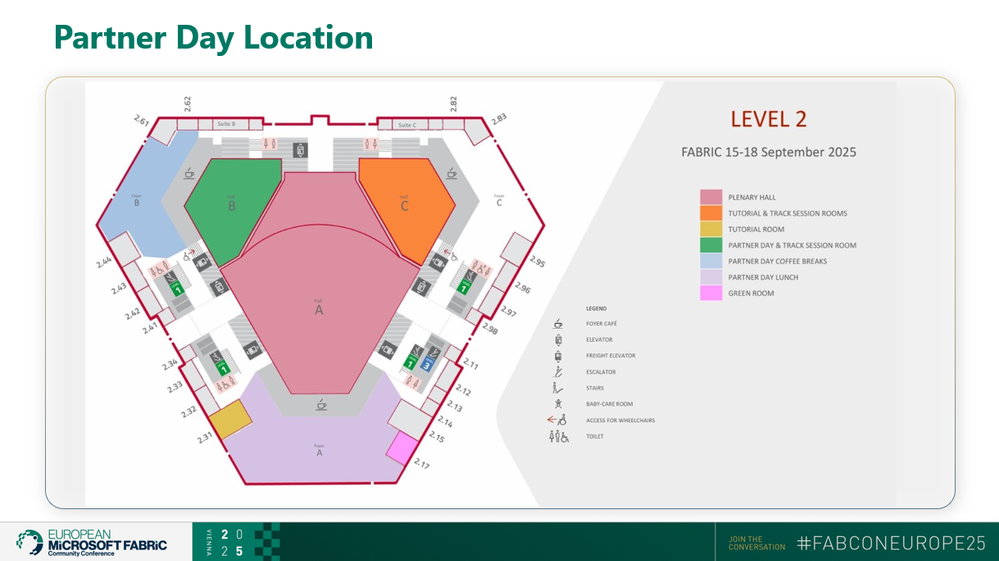This screenshot has width=999, height=561.
Task: Click the Foyer Café cup icon in legend
Action: coord(558,323)
